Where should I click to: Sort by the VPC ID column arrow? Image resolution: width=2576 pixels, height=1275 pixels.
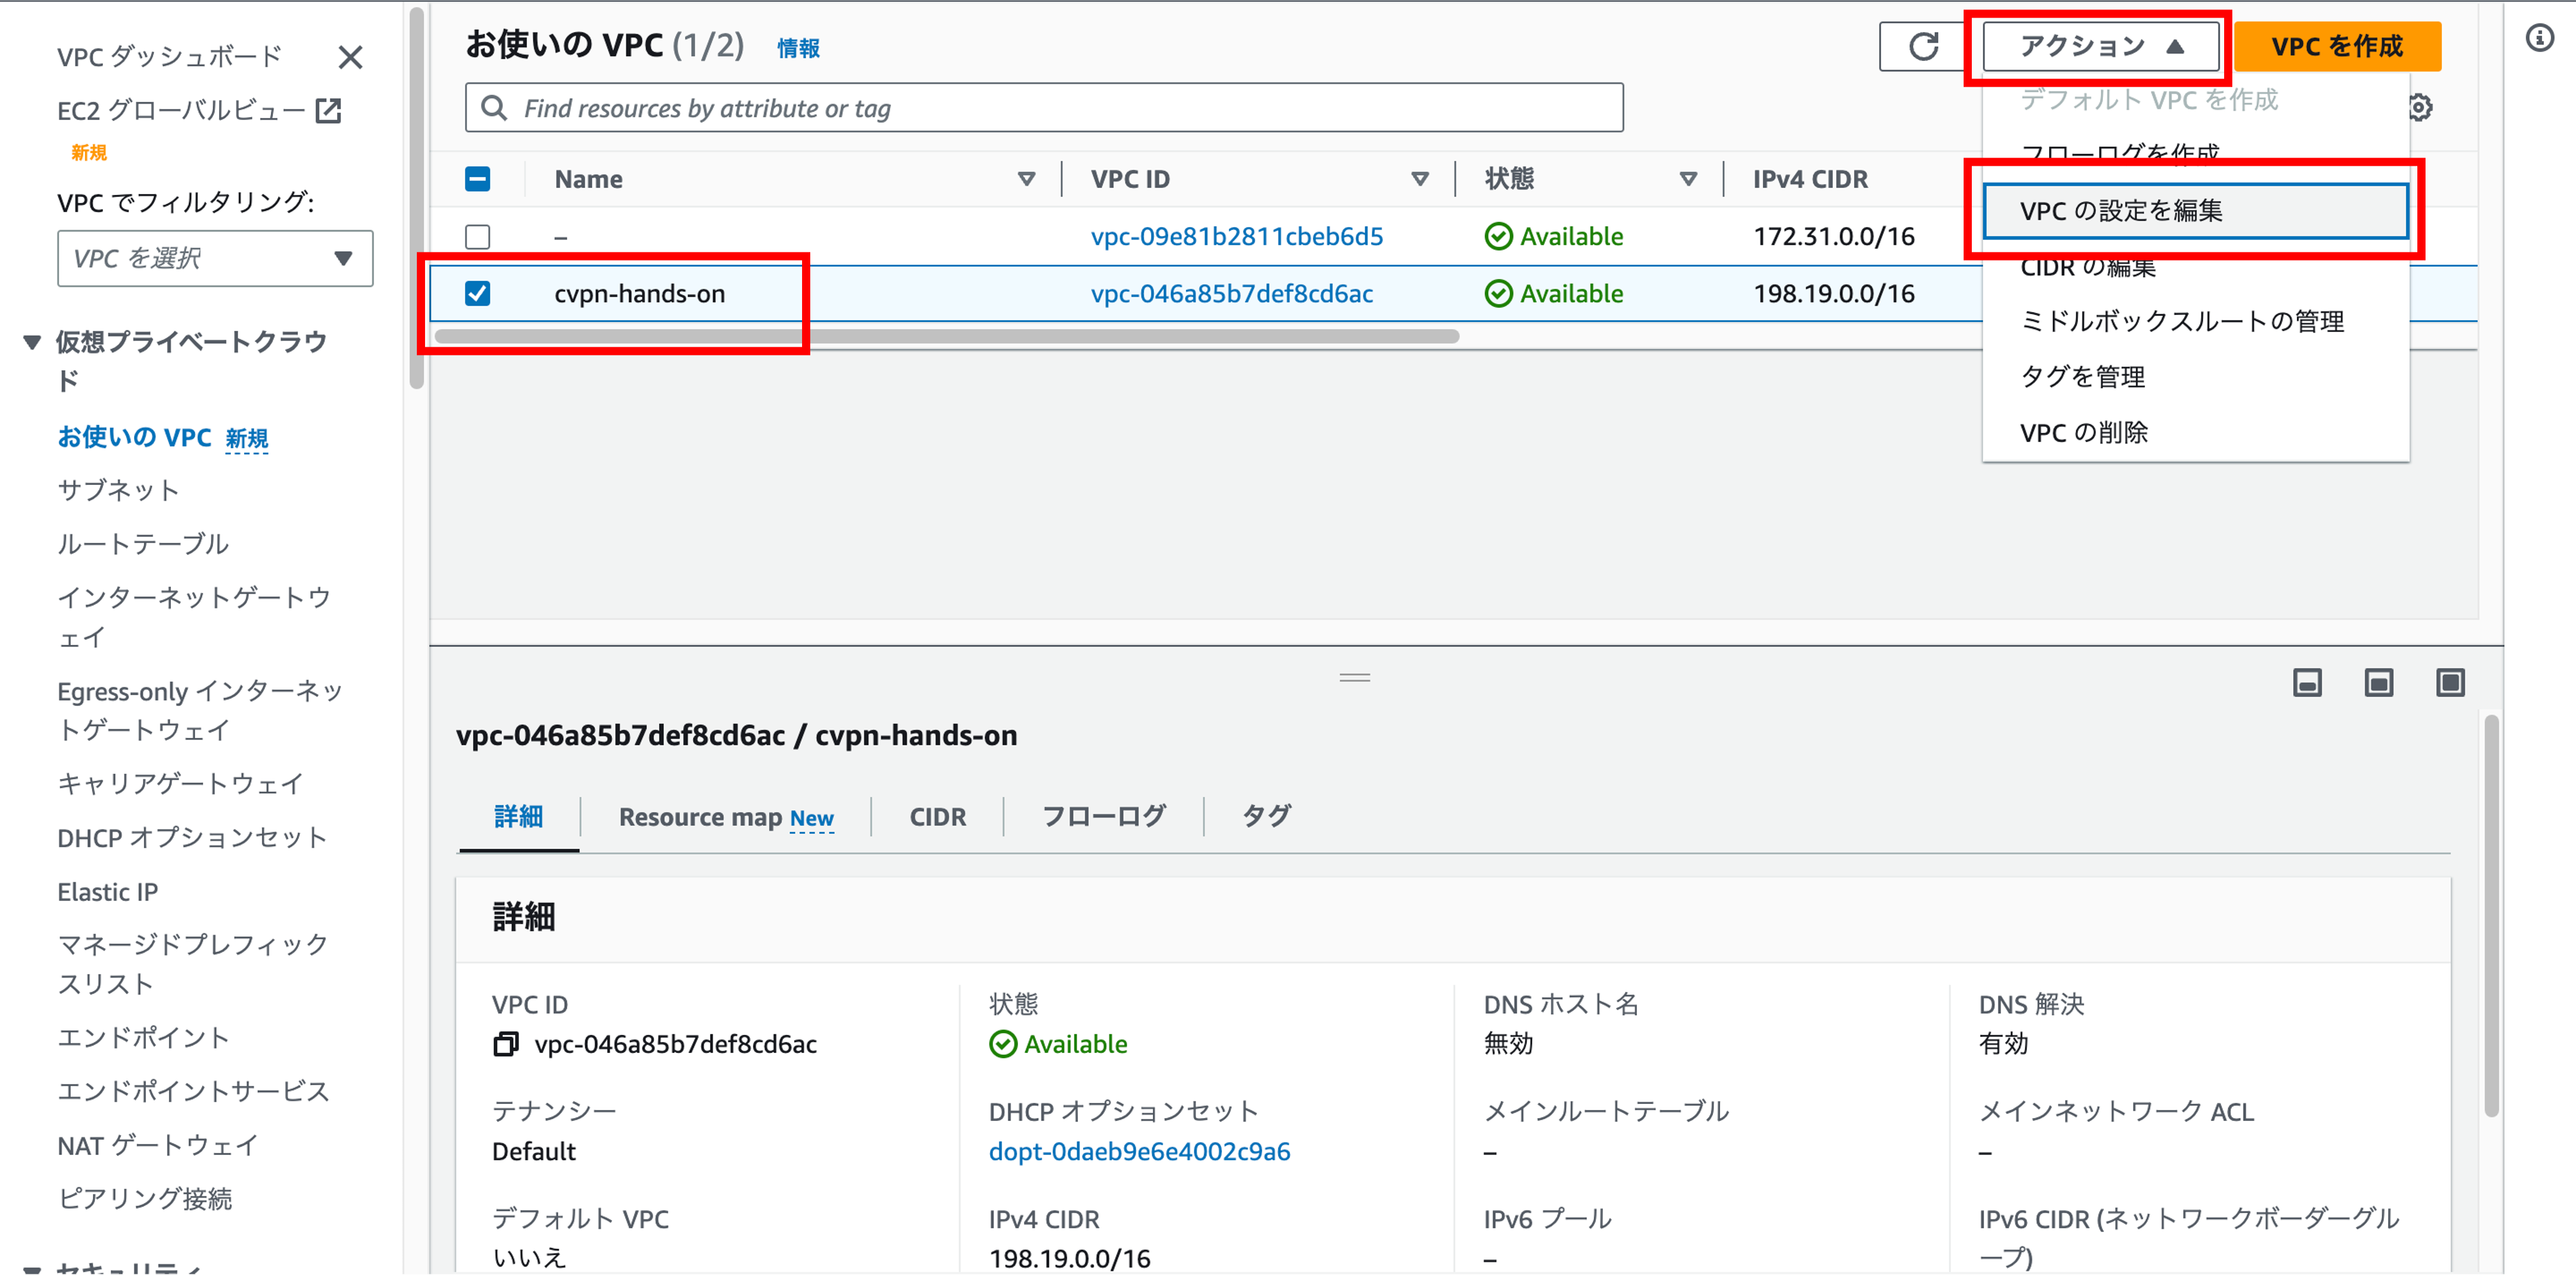tap(1420, 180)
